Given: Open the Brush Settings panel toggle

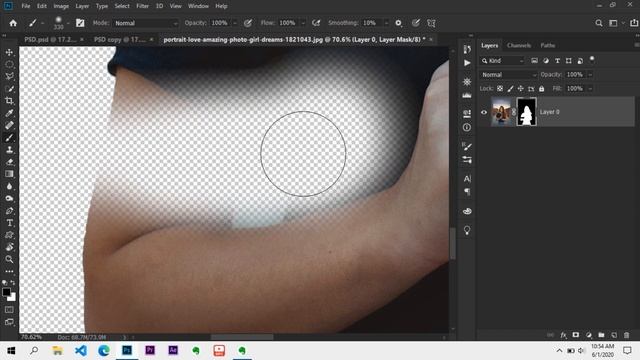Looking at the screenshot, I should click(x=80, y=23).
